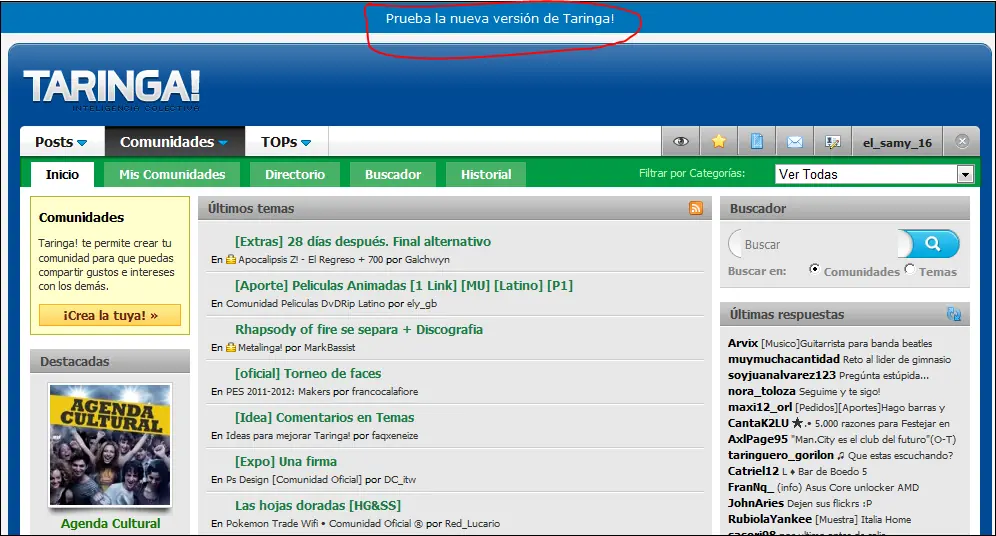This screenshot has width=996, height=536.
Task: Open topic Peliculas Animadas 1 Link
Action: point(404,285)
